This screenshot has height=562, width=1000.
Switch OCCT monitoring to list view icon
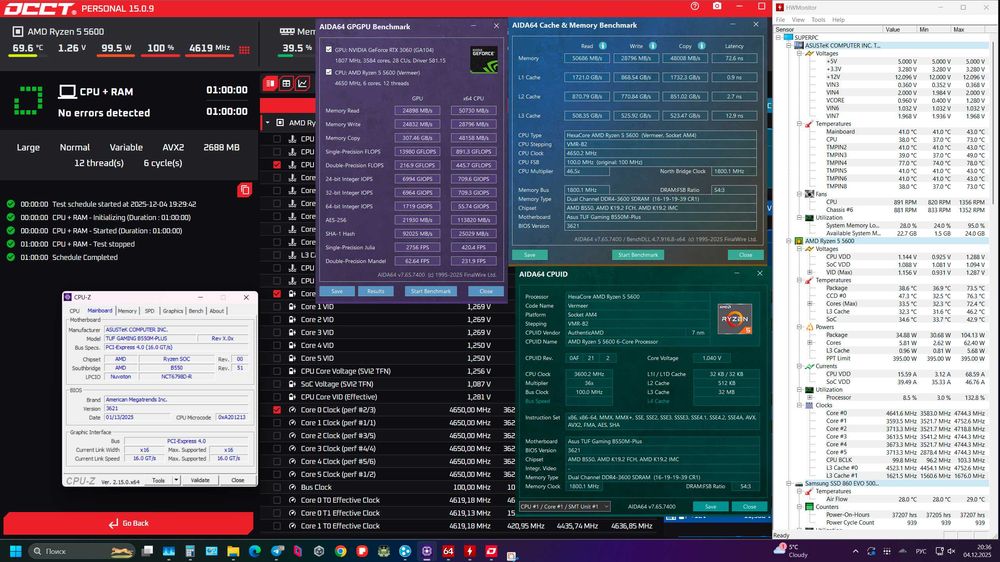click(270, 84)
